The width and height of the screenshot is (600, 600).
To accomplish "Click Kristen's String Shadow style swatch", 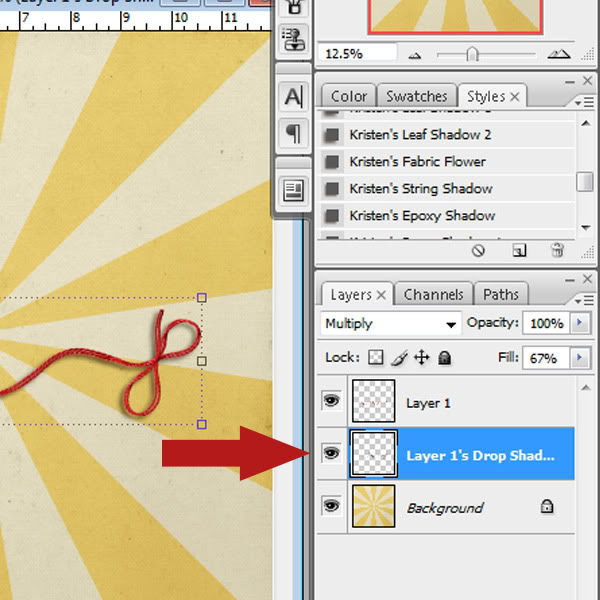I will (332, 189).
